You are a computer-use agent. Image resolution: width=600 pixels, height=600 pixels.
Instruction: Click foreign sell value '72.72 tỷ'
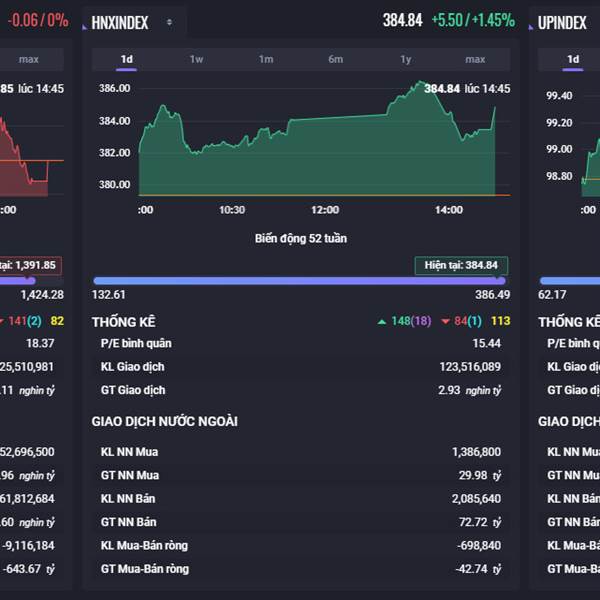point(480,522)
